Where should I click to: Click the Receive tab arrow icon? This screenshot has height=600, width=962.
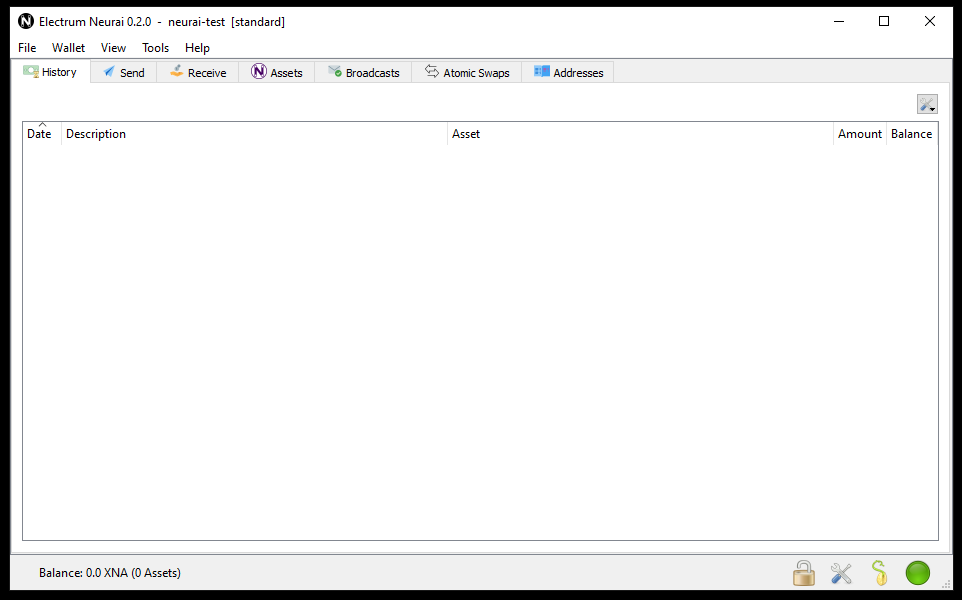point(176,72)
